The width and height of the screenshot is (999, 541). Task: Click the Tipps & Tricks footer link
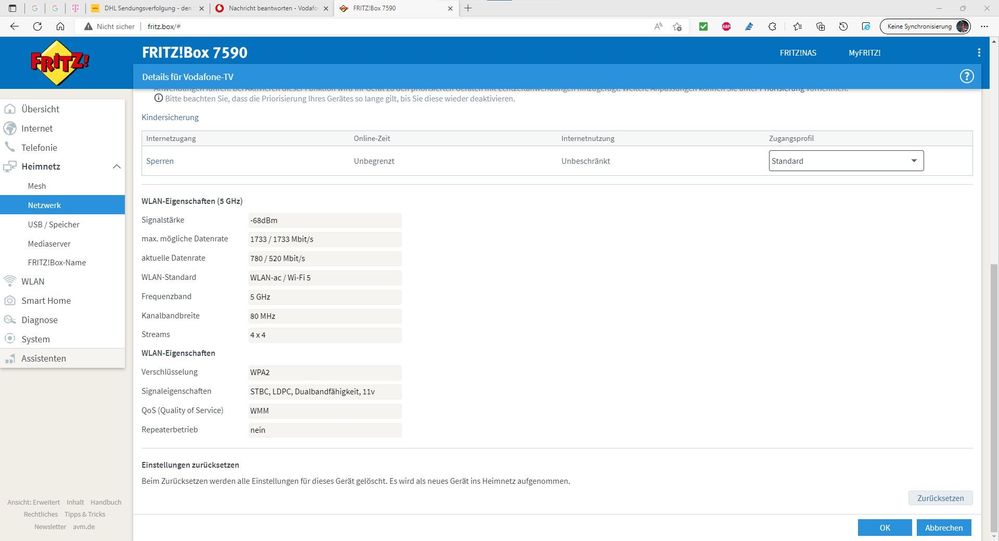pyautogui.click(x=85, y=514)
